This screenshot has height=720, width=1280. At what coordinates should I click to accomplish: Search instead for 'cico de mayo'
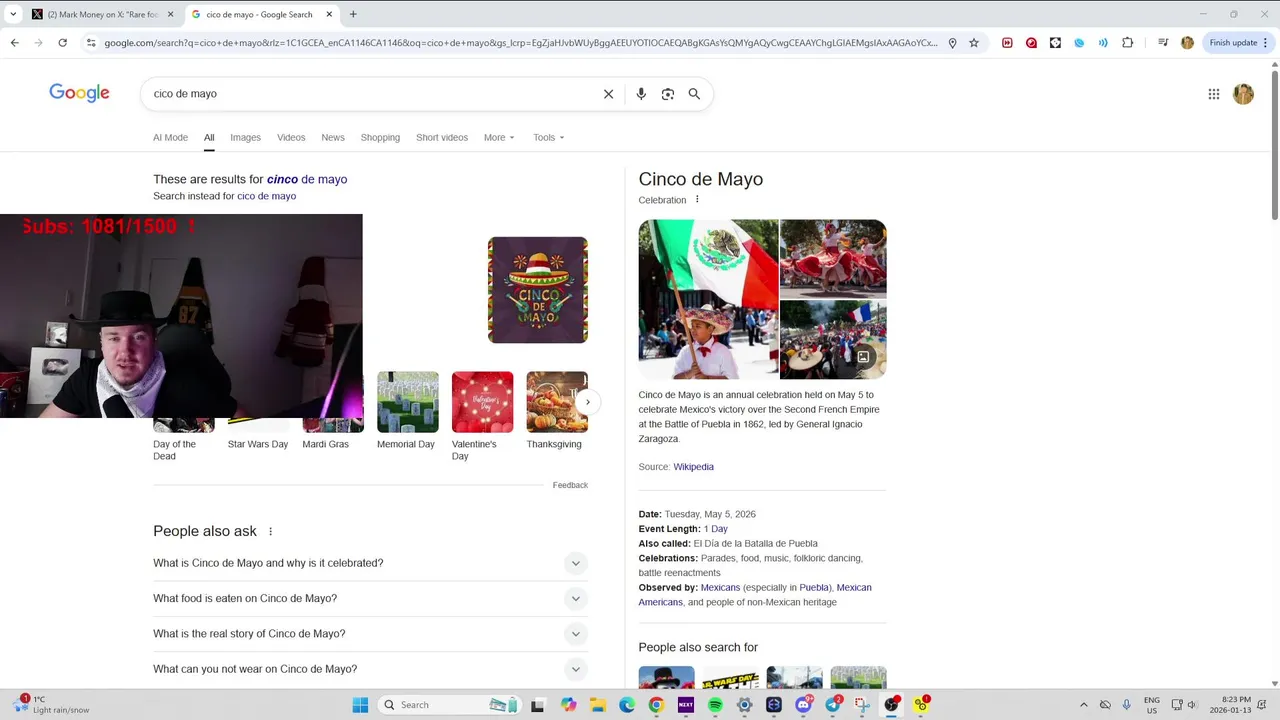click(x=266, y=196)
